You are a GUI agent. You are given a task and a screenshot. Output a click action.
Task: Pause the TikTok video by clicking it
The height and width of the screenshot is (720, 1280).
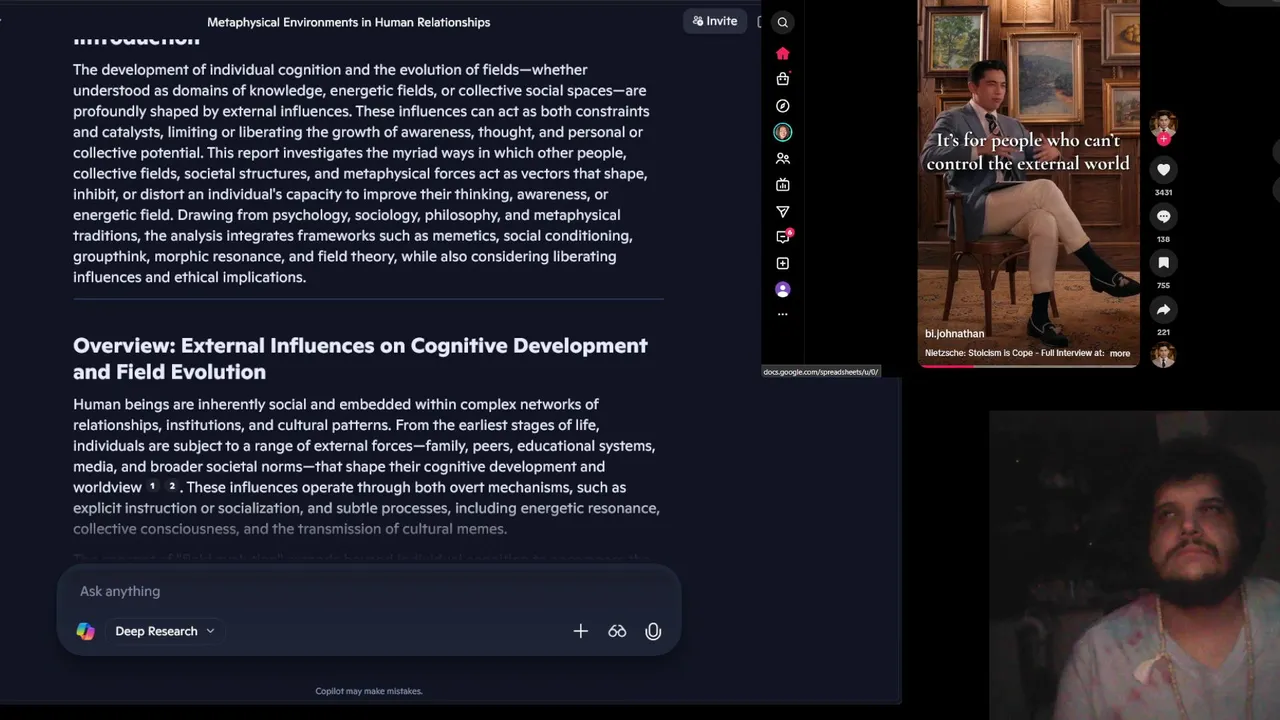(x=1028, y=183)
